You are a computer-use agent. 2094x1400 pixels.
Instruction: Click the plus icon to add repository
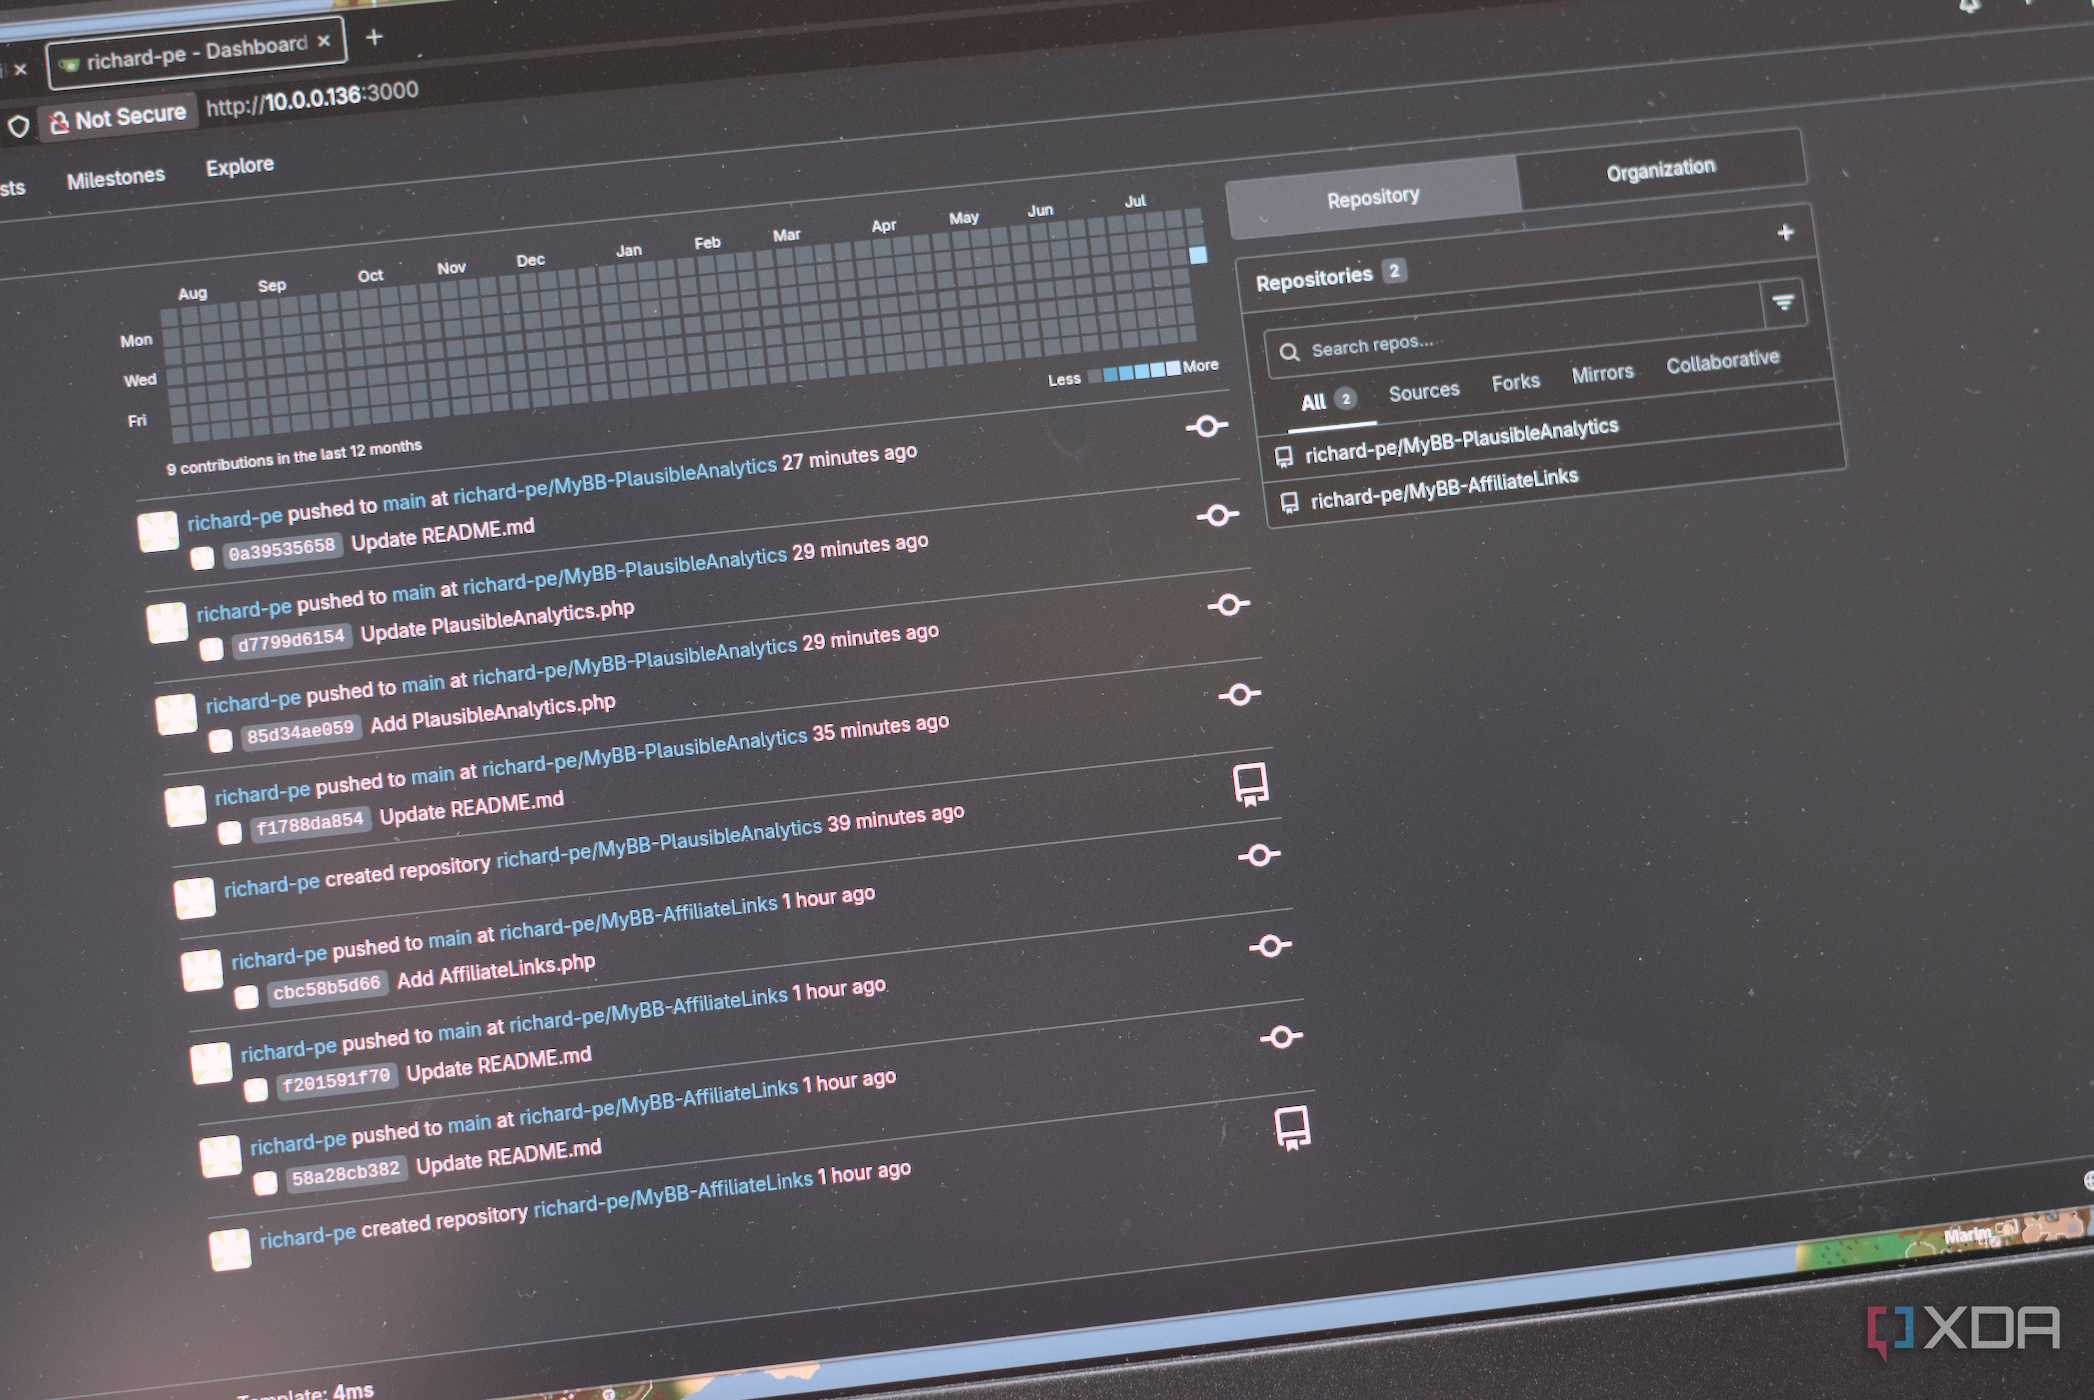click(1785, 232)
